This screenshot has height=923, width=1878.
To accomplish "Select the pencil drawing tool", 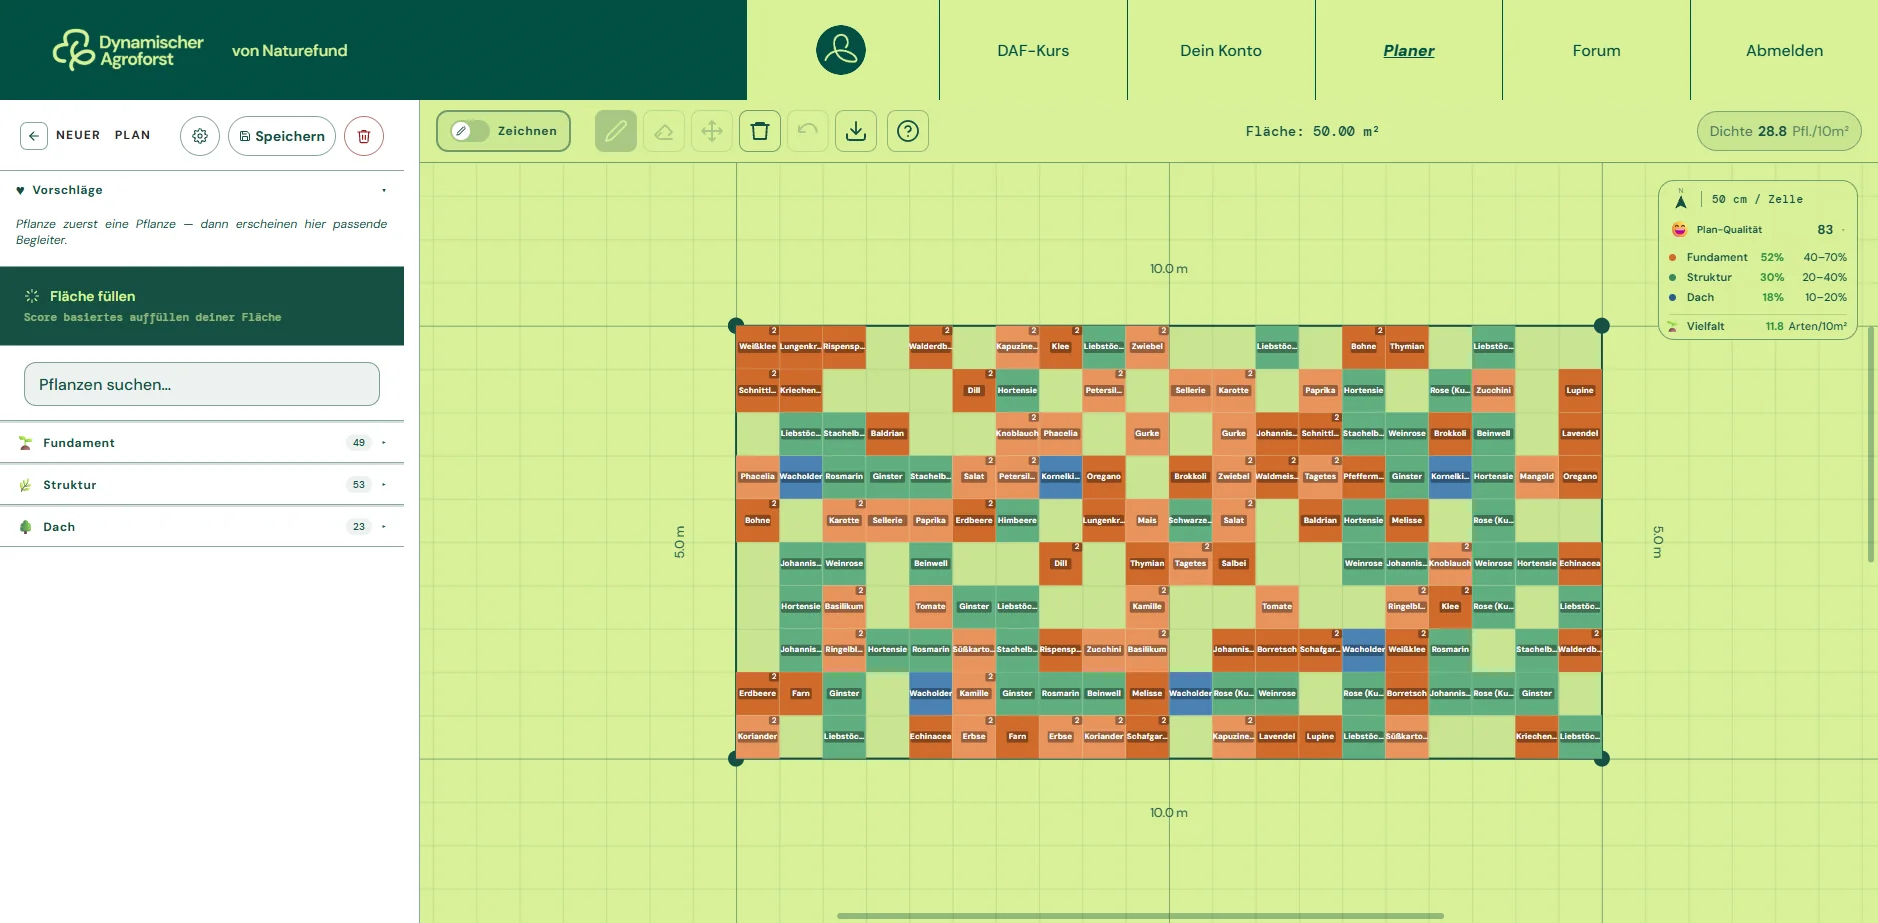I will click(616, 131).
